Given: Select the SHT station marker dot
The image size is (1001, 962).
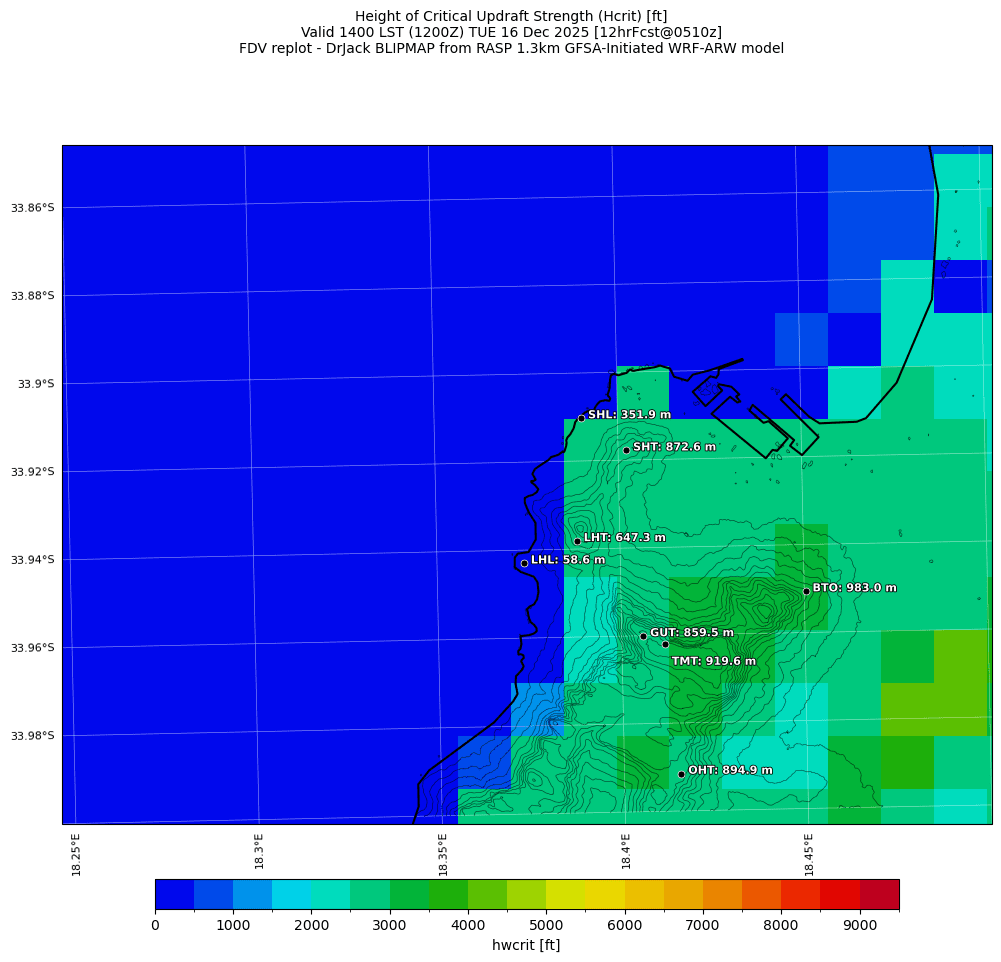Looking at the screenshot, I should (x=626, y=450).
